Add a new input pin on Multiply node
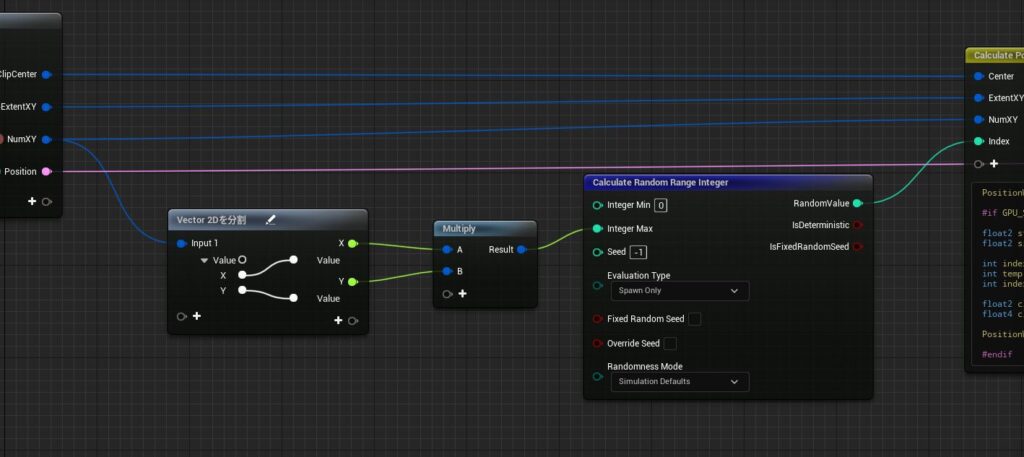 click(x=462, y=294)
